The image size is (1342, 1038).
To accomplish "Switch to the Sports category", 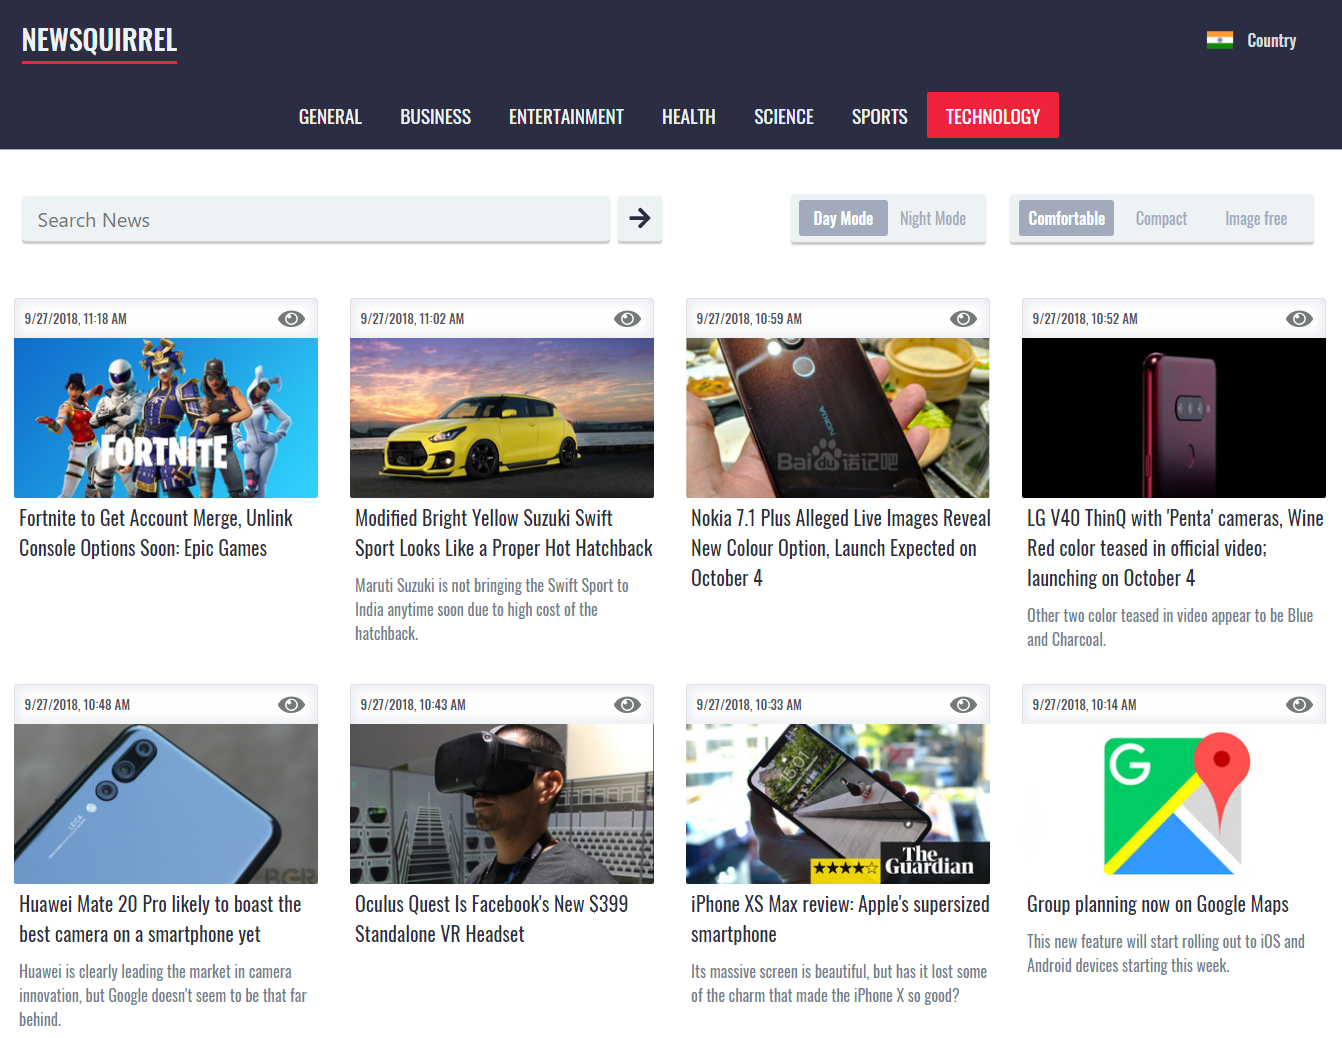I will pyautogui.click(x=880, y=116).
